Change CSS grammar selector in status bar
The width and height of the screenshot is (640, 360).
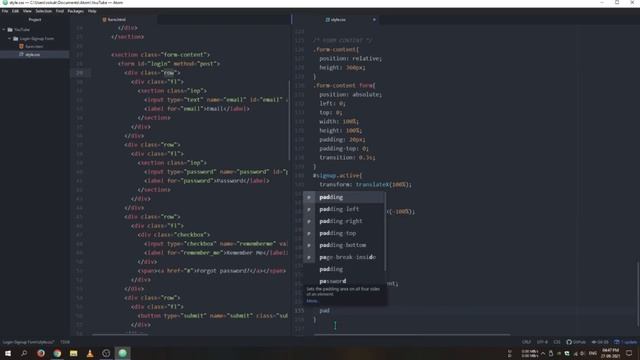[557, 342]
